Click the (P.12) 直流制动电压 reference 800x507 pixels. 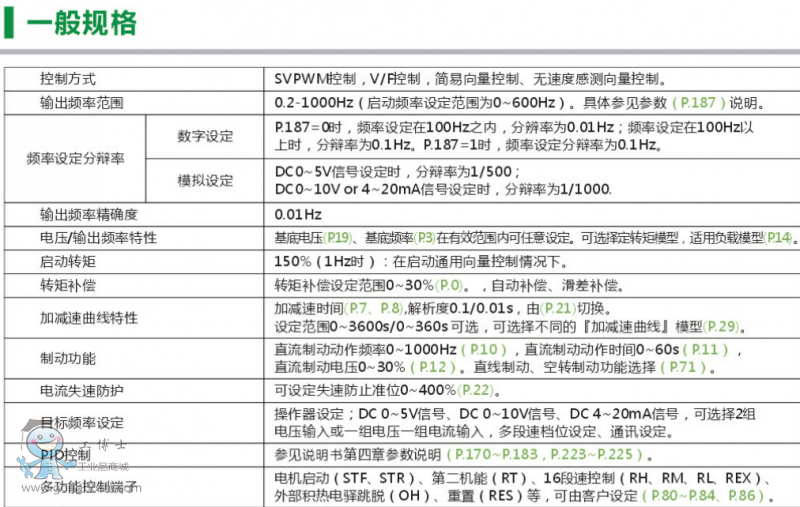click(x=424, y=367)
